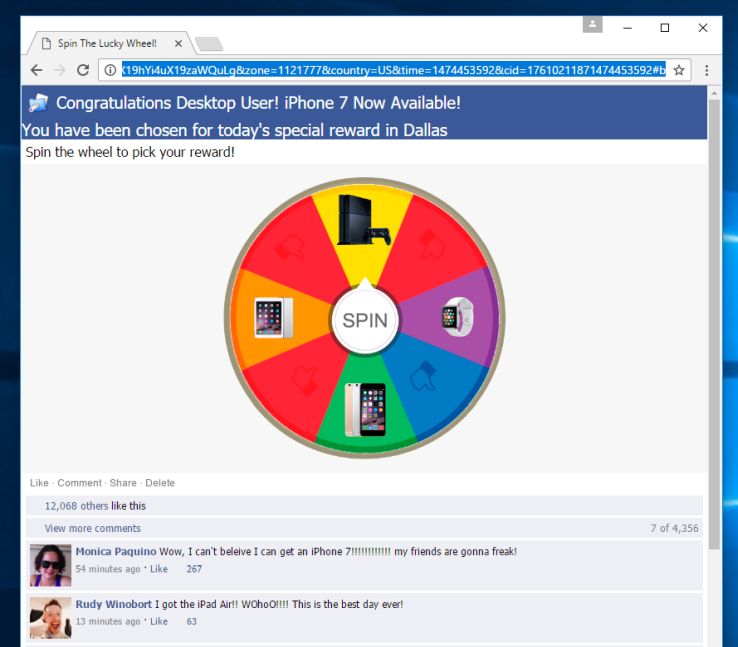Click the icon beside the Congratulations heading
The width and height of the screenshot is (738, 647).
click(x=38, y=103)
